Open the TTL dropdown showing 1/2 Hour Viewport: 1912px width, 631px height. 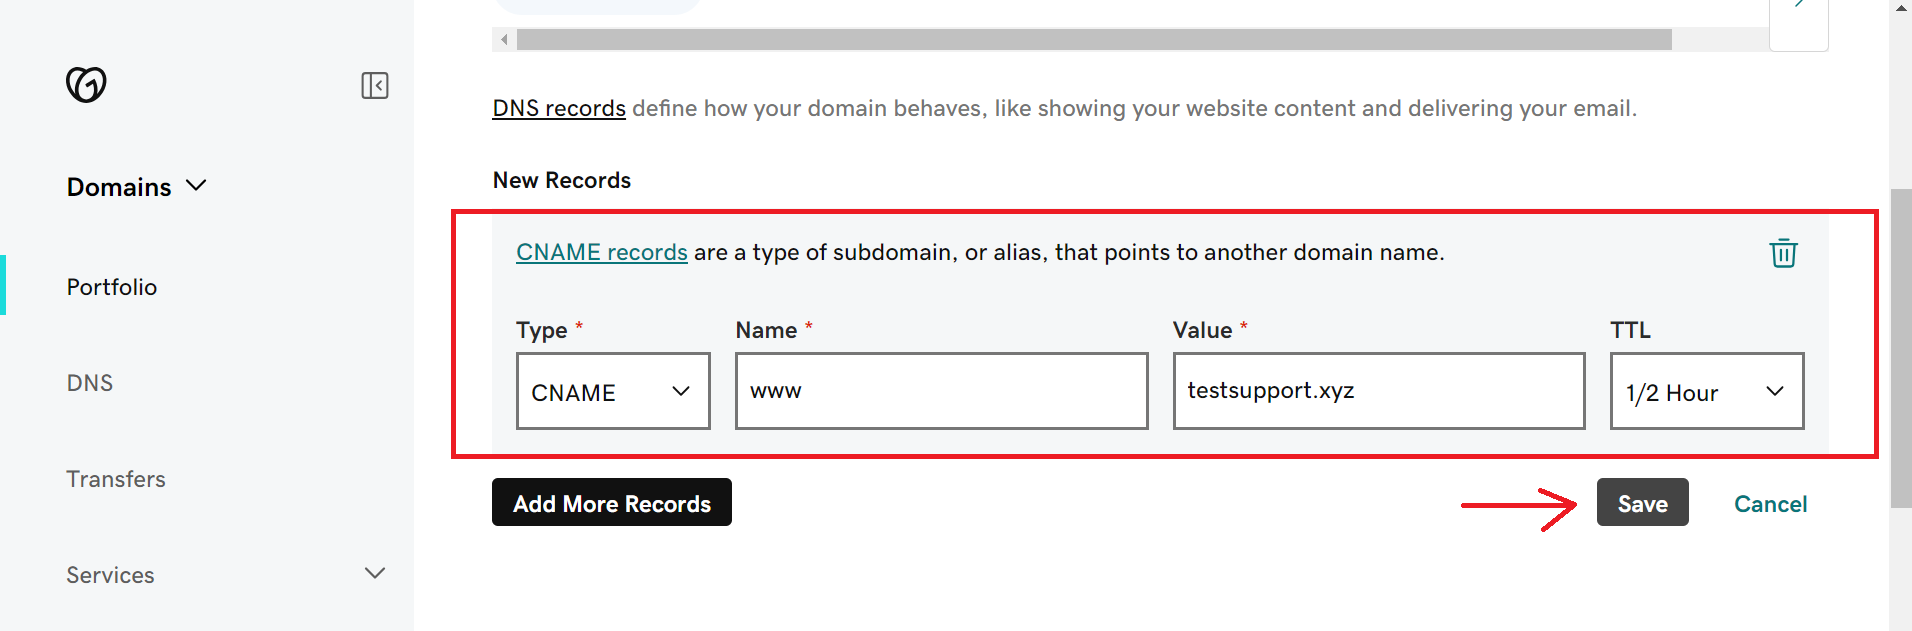[1707, 391]
